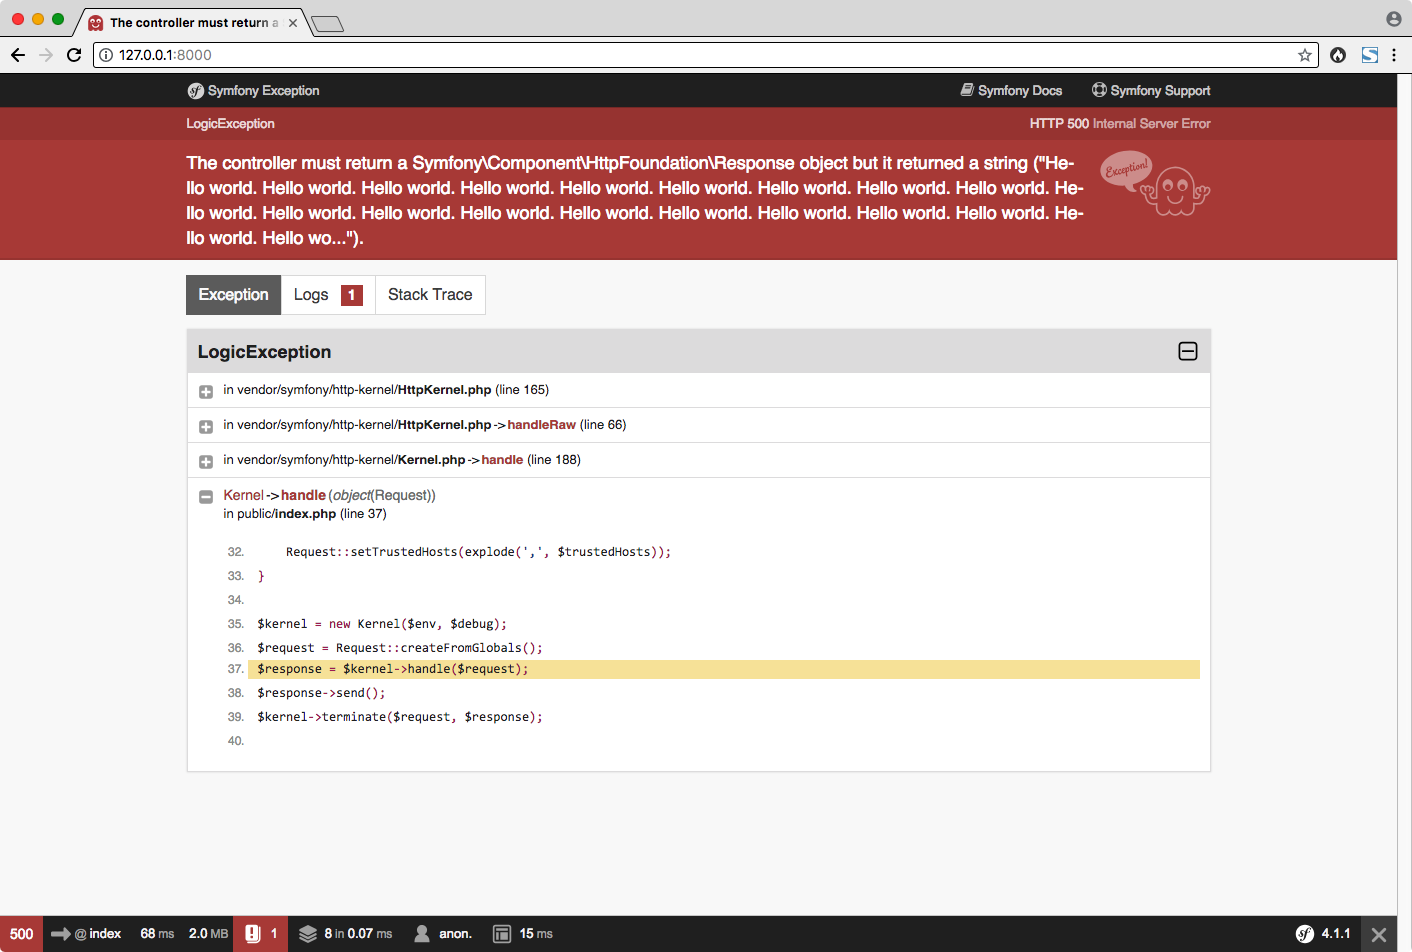Image resolution: width=1412 pixels, height=952 pixels.
Task: Click the LogicException panel heading
Action: pos(264,352)
